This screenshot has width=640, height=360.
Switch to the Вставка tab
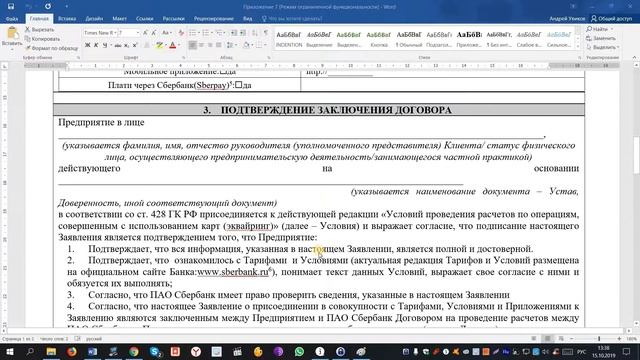pyautogui.click(x=67, y=19)
